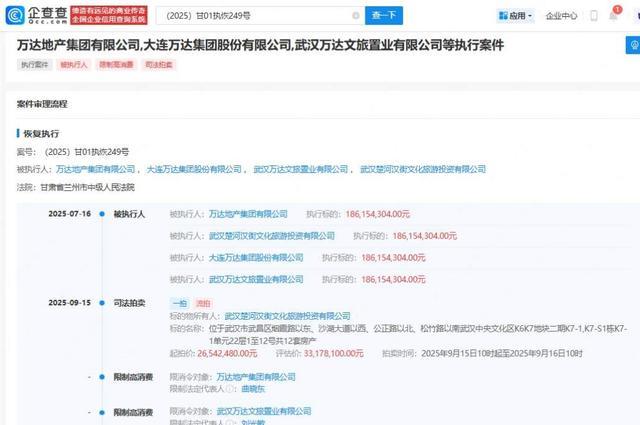Clear the search box with the X icon
640x425 pixels.
point(356,16)
